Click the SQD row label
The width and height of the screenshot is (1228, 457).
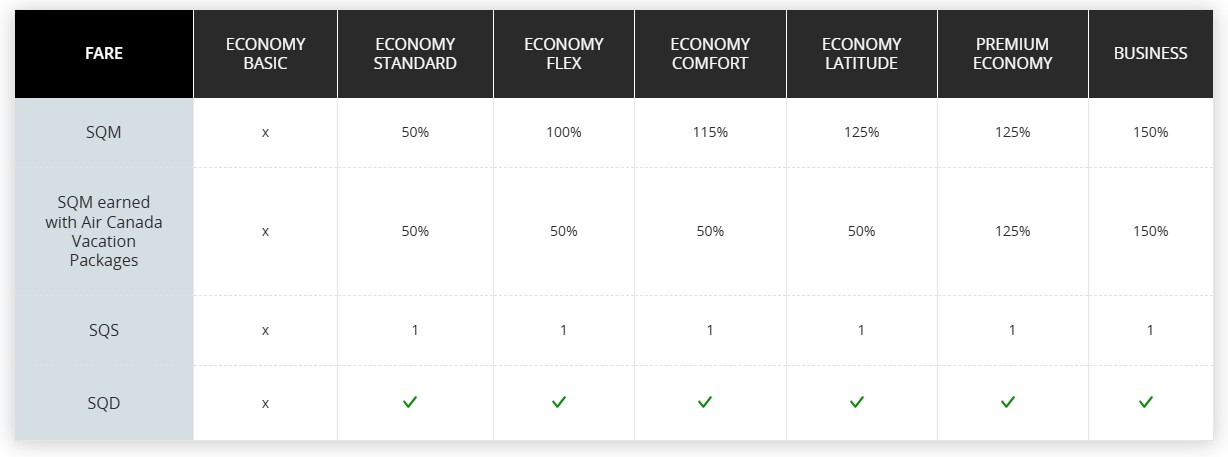tap(104, 403)
